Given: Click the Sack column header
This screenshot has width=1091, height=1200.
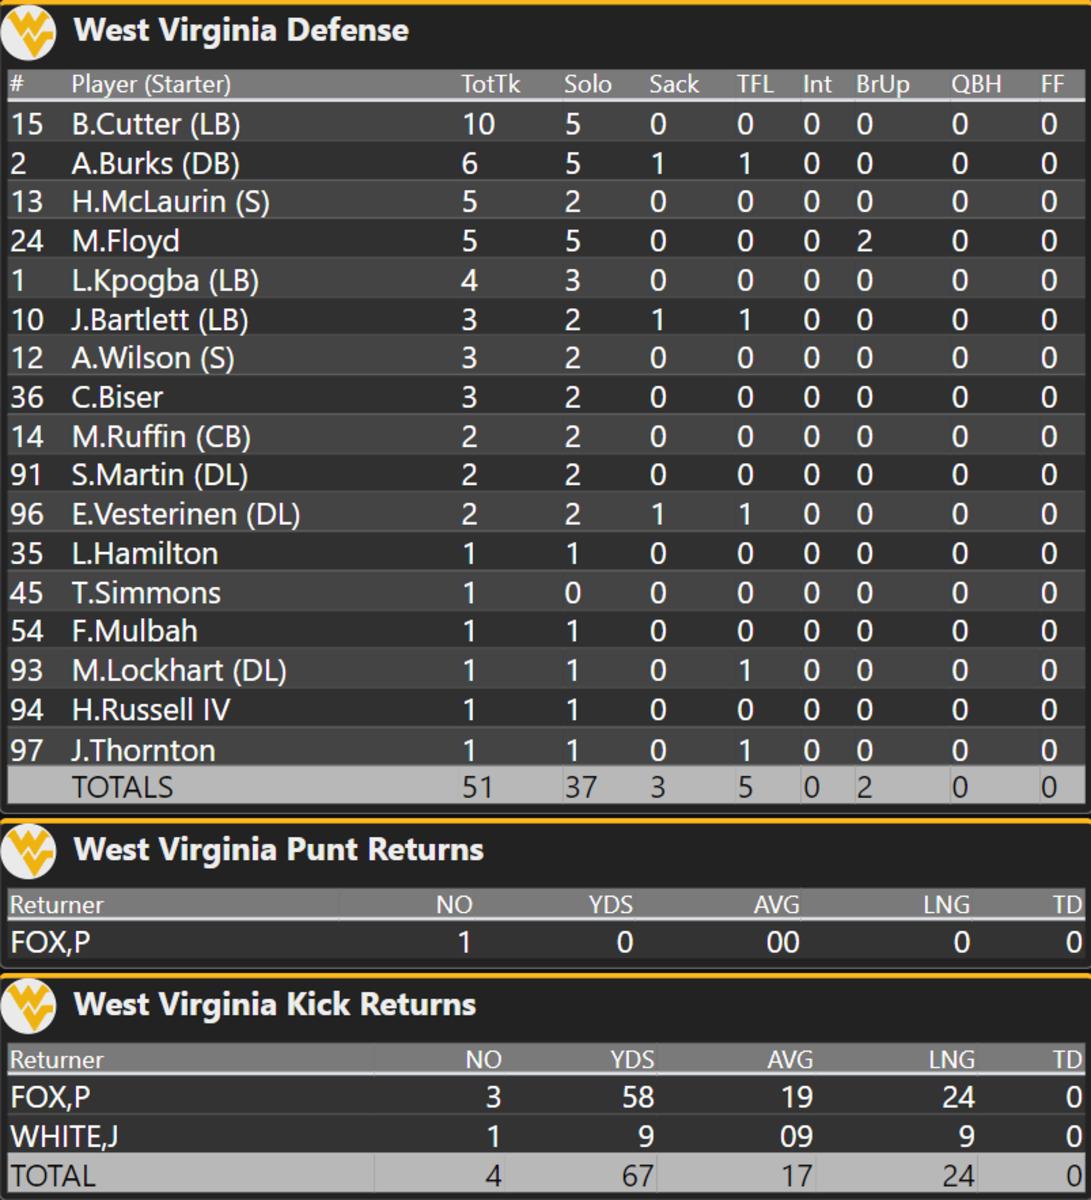Looking at the screenshot, I should (x=673, y=84).
